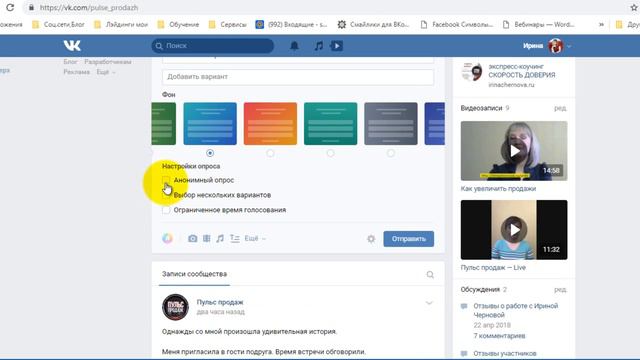640x360 pixels.
Task: Show more bookmarks with the » chevron
Action: coord(601,24)
